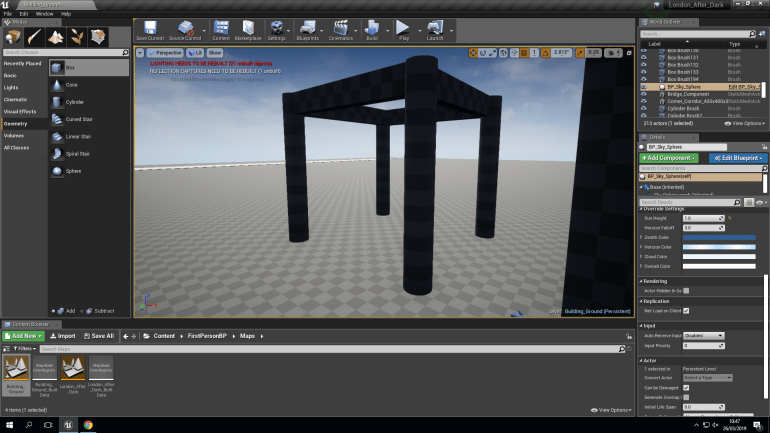This screenshot has width=770, height=433.
Task: Open the Marketplace toolbar icon
Action: [x=248, y=30]
